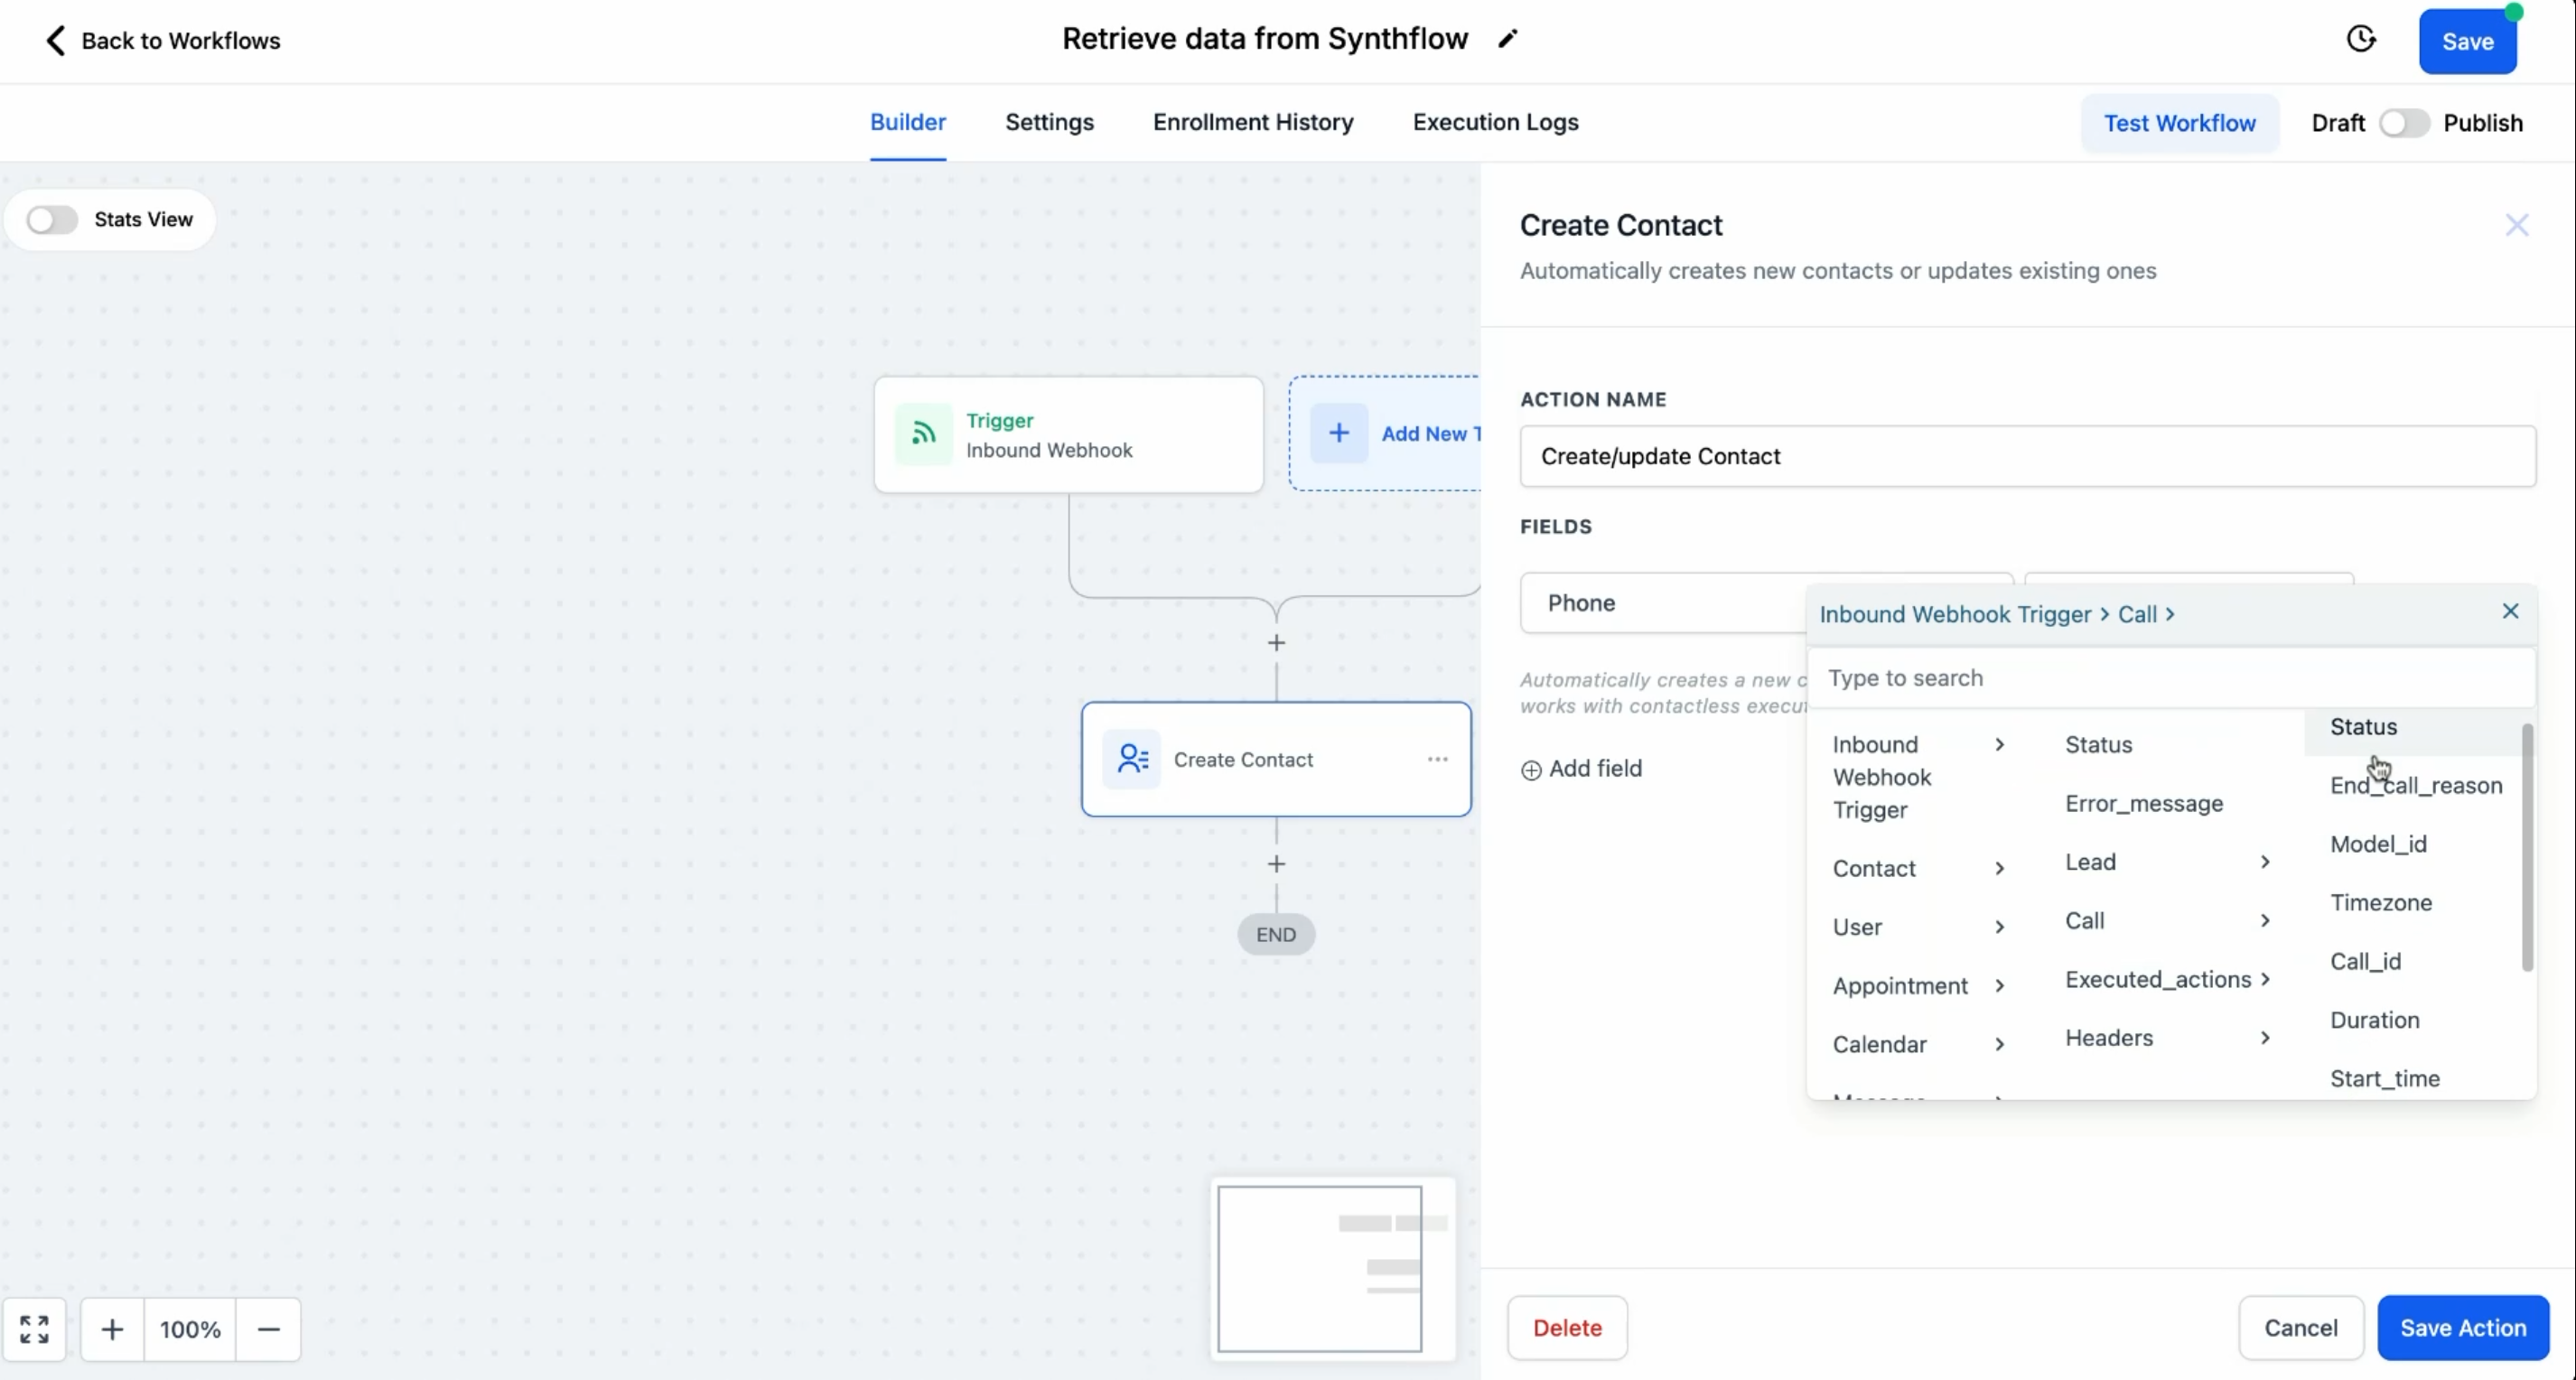This screenshot has width=2576, height=1380.
Task: Open the Enrollment History tab
Action: 1252,122
